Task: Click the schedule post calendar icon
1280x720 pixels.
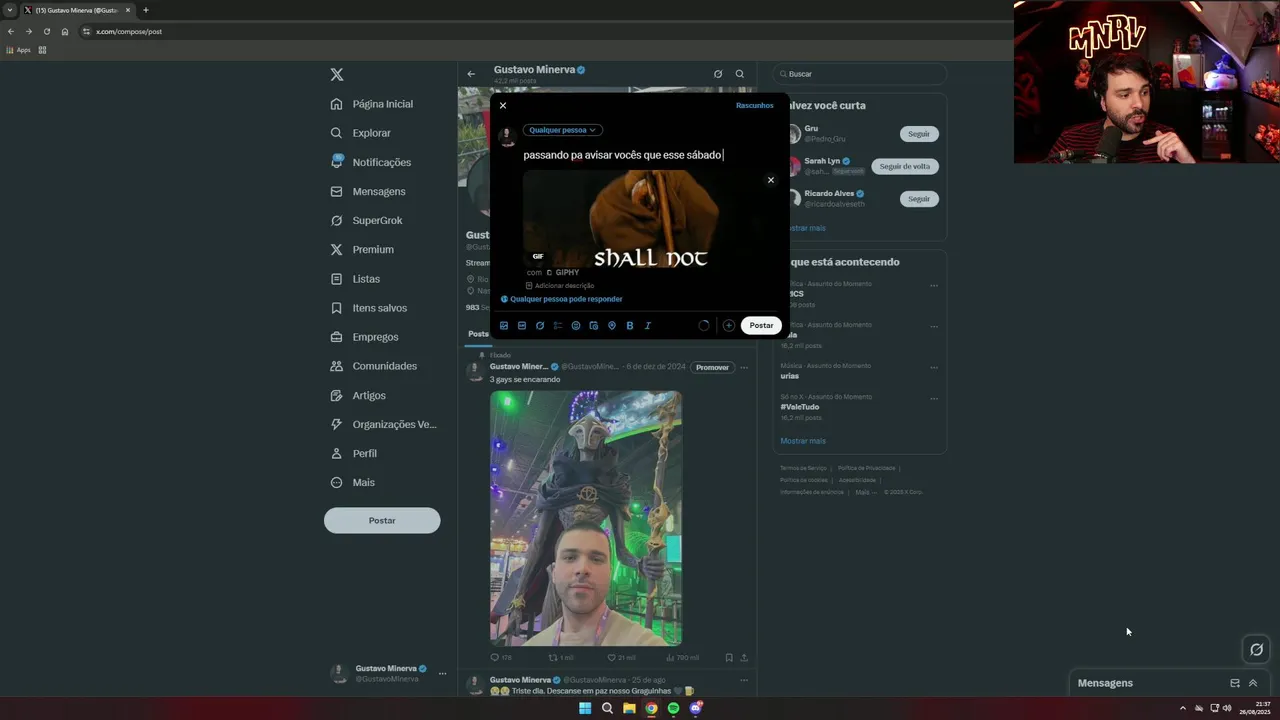Action: click(594, 326)
